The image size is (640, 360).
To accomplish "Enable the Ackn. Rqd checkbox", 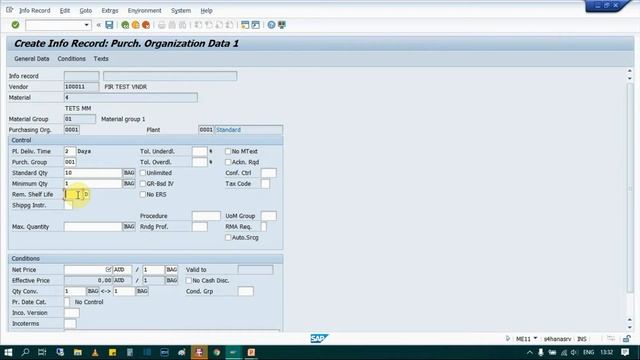I will (228, 162).
